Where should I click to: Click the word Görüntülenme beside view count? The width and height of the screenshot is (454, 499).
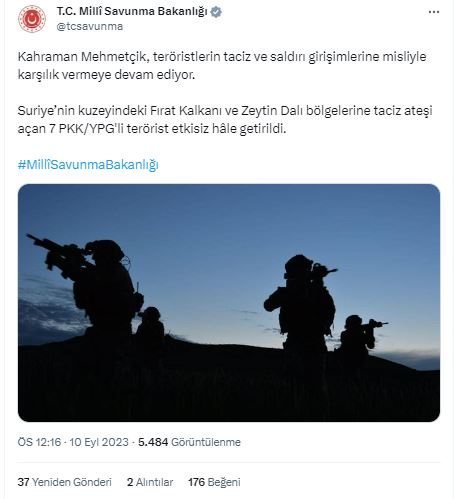206,442
